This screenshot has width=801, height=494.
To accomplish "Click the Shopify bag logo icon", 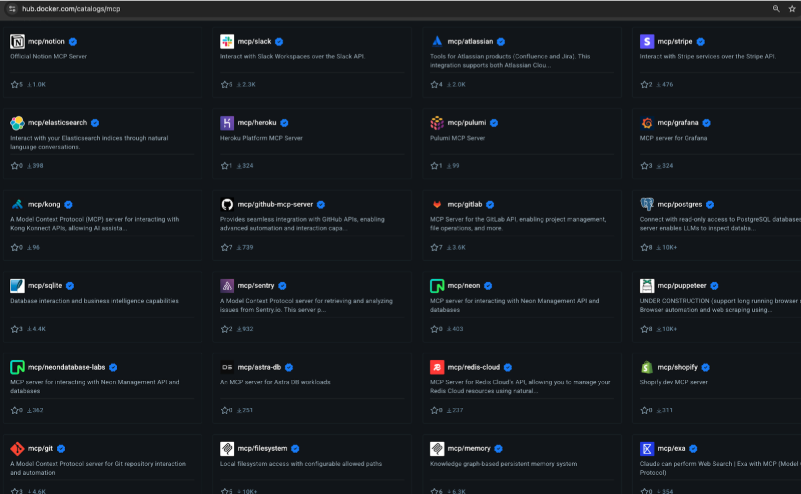I will point(647,368).
